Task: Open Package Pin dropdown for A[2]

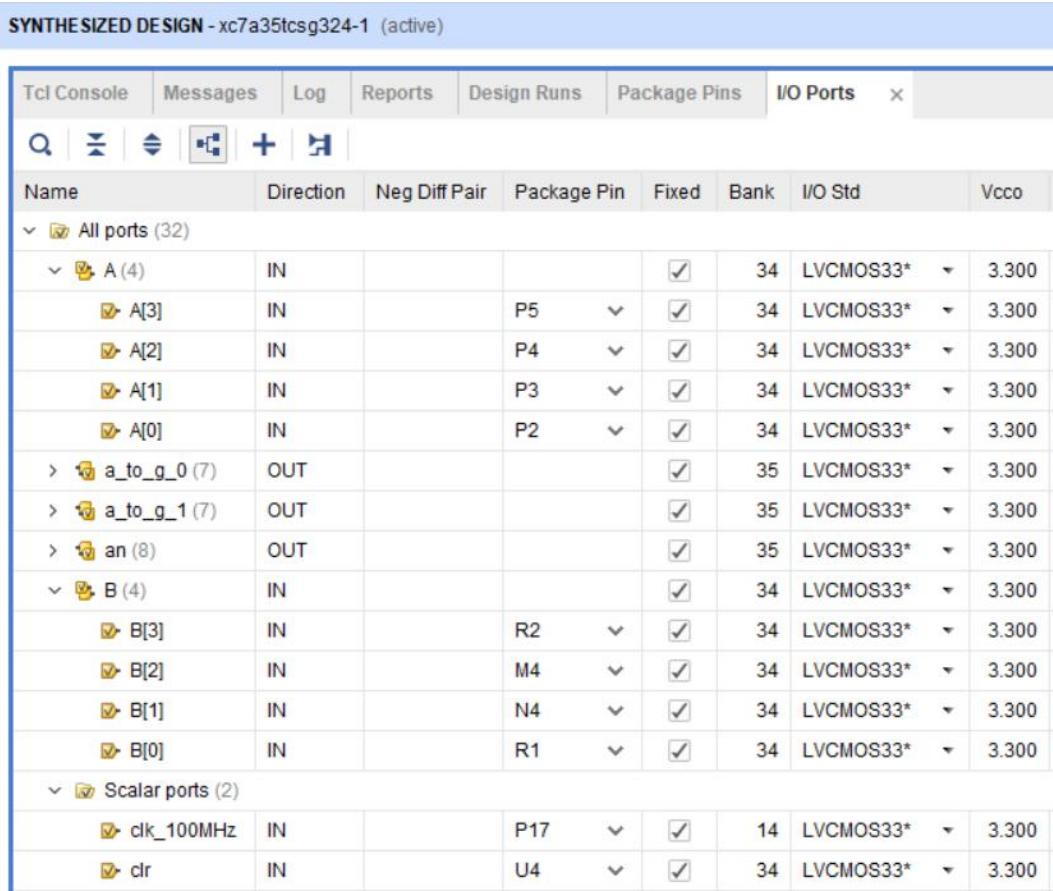Action: 616,350
